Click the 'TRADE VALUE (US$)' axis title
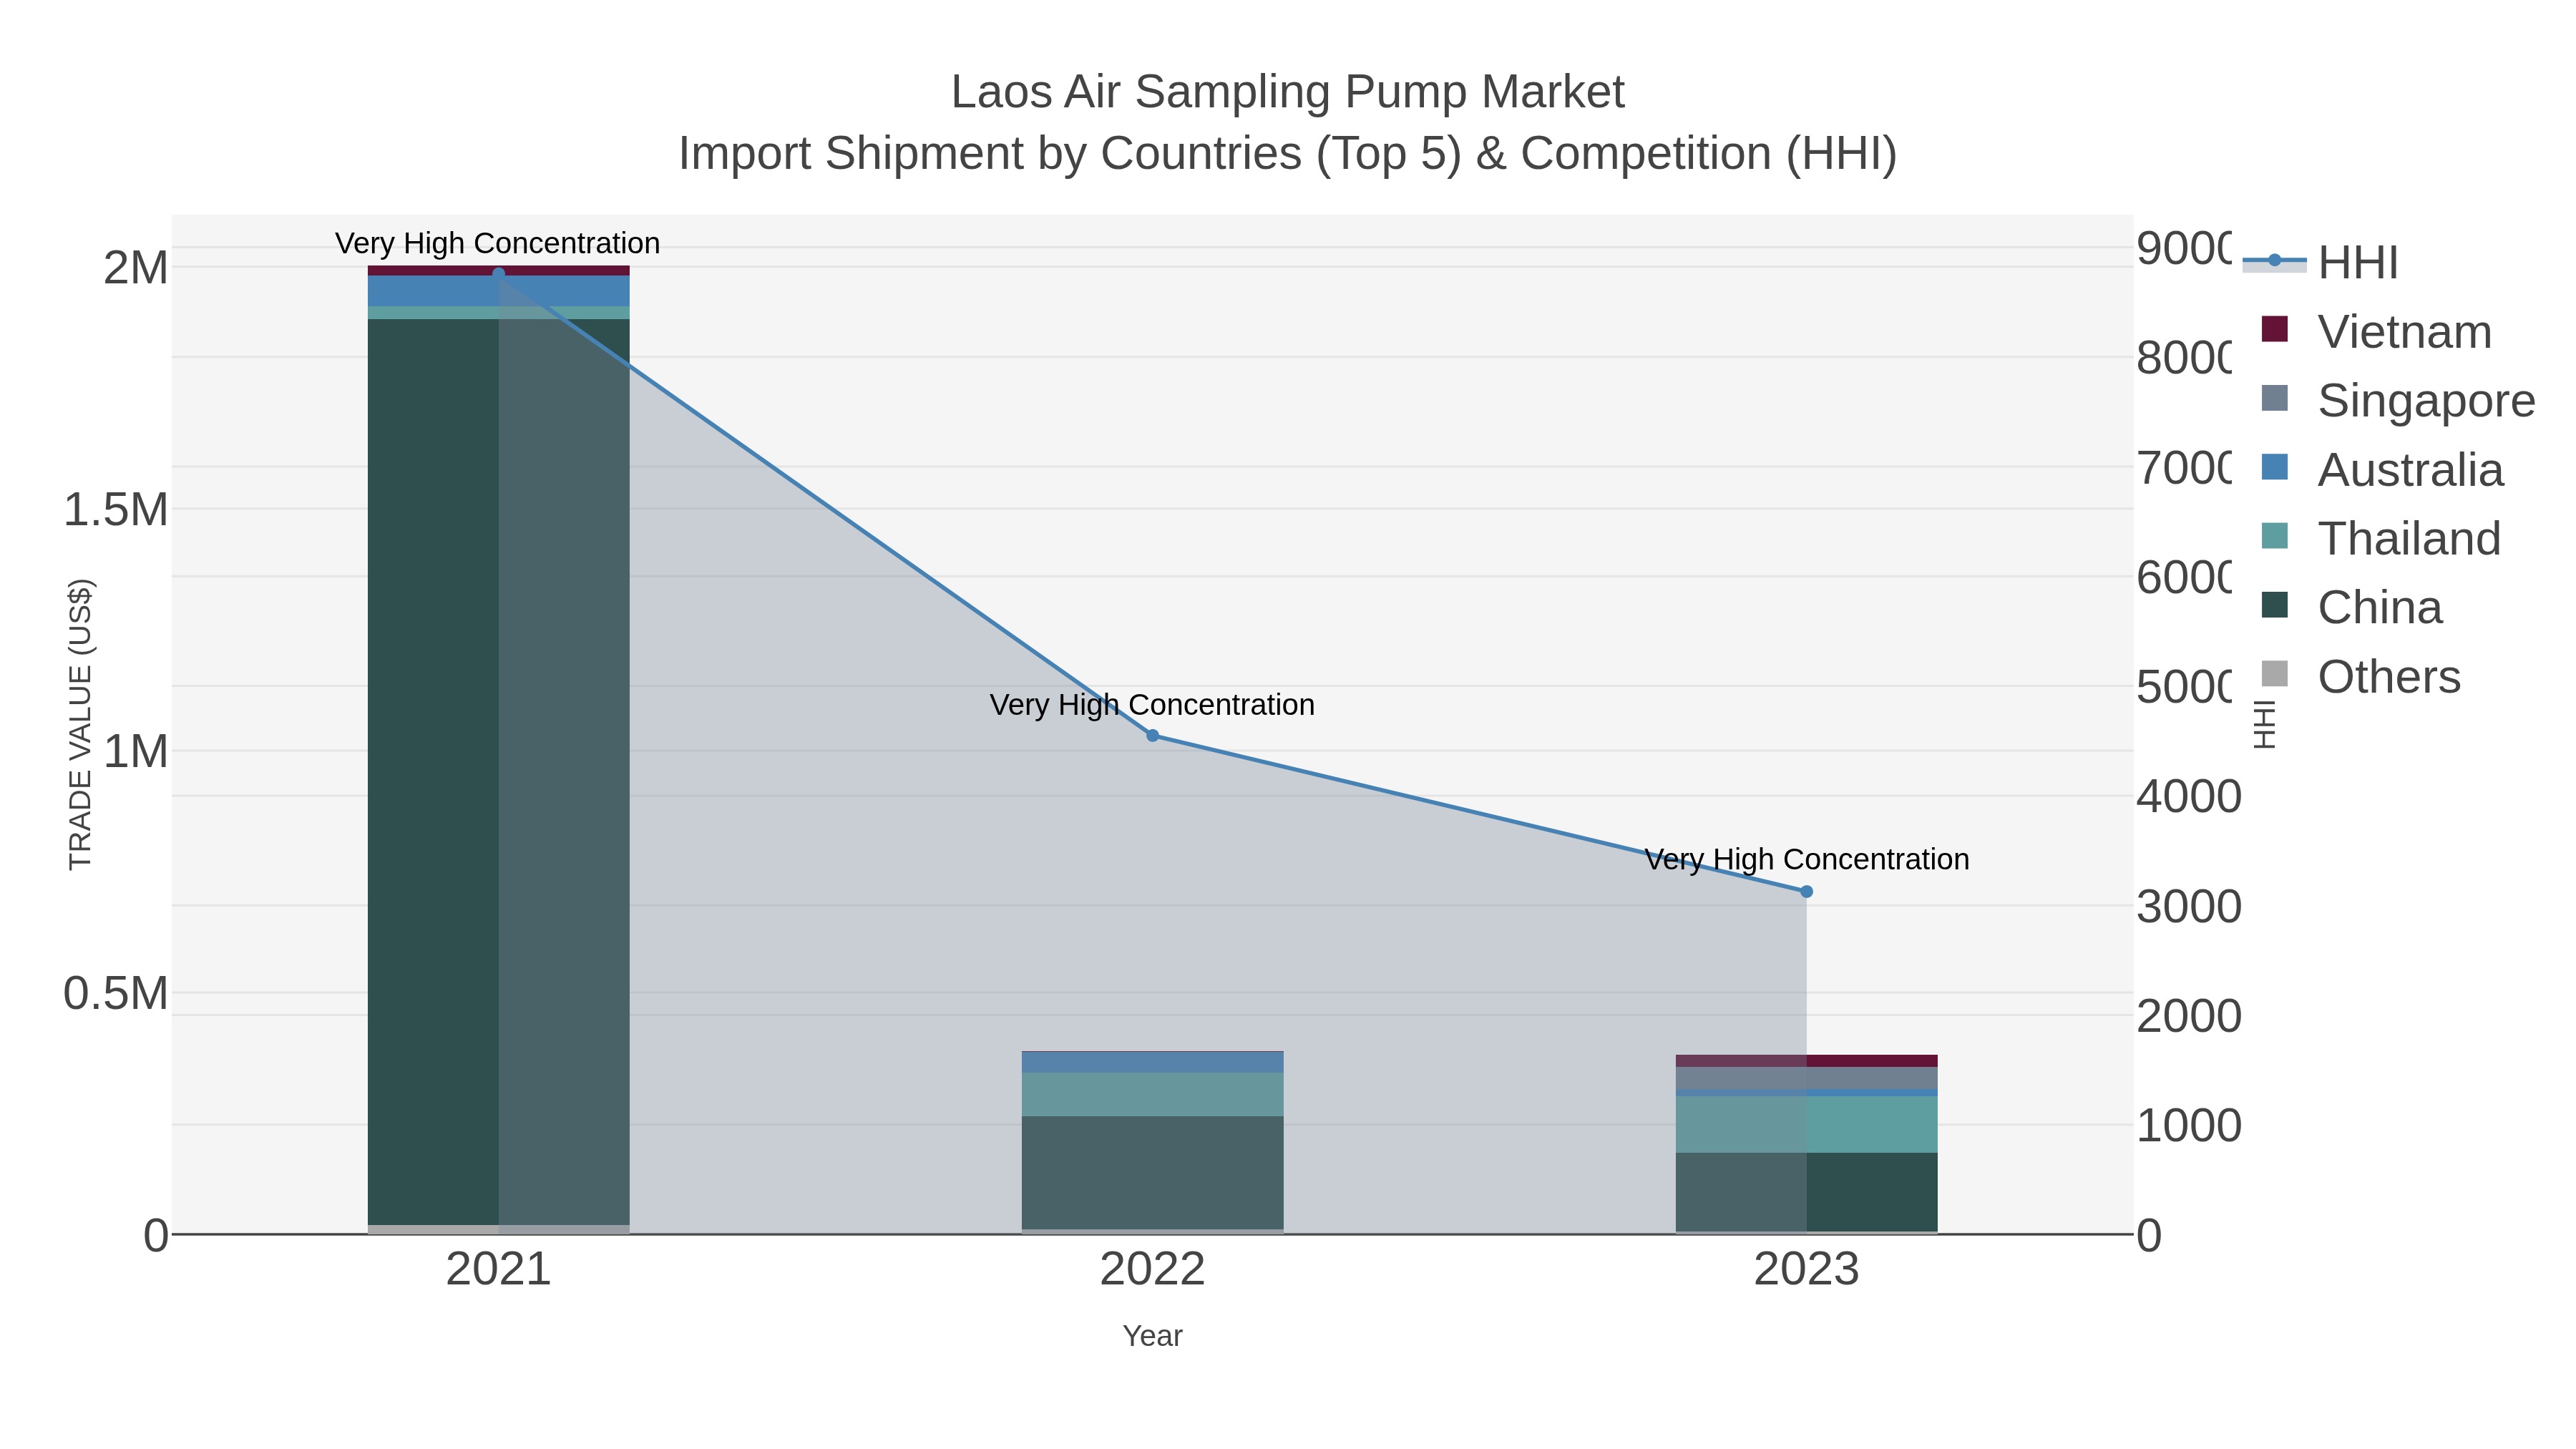Image resolution: width=2576 pixels, height=1449 pixels. [80, 724]
